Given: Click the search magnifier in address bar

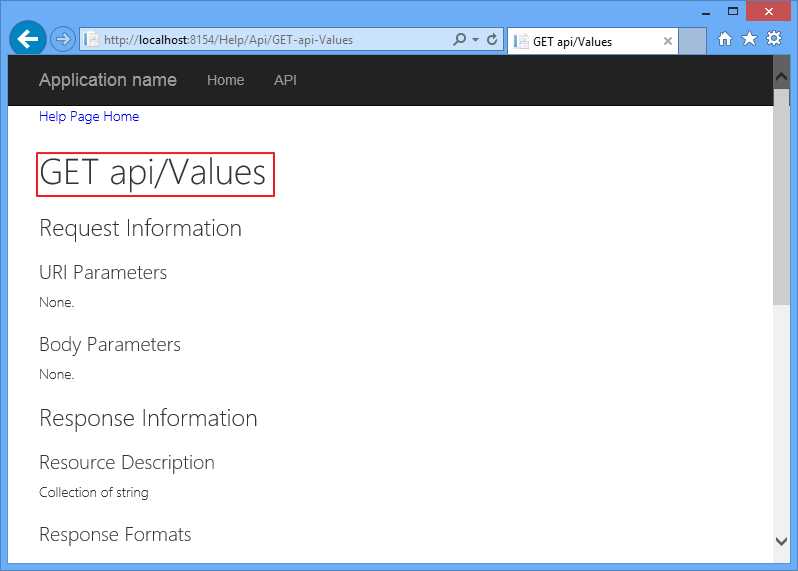Looking at the screenshot, I should pos(459,39).
